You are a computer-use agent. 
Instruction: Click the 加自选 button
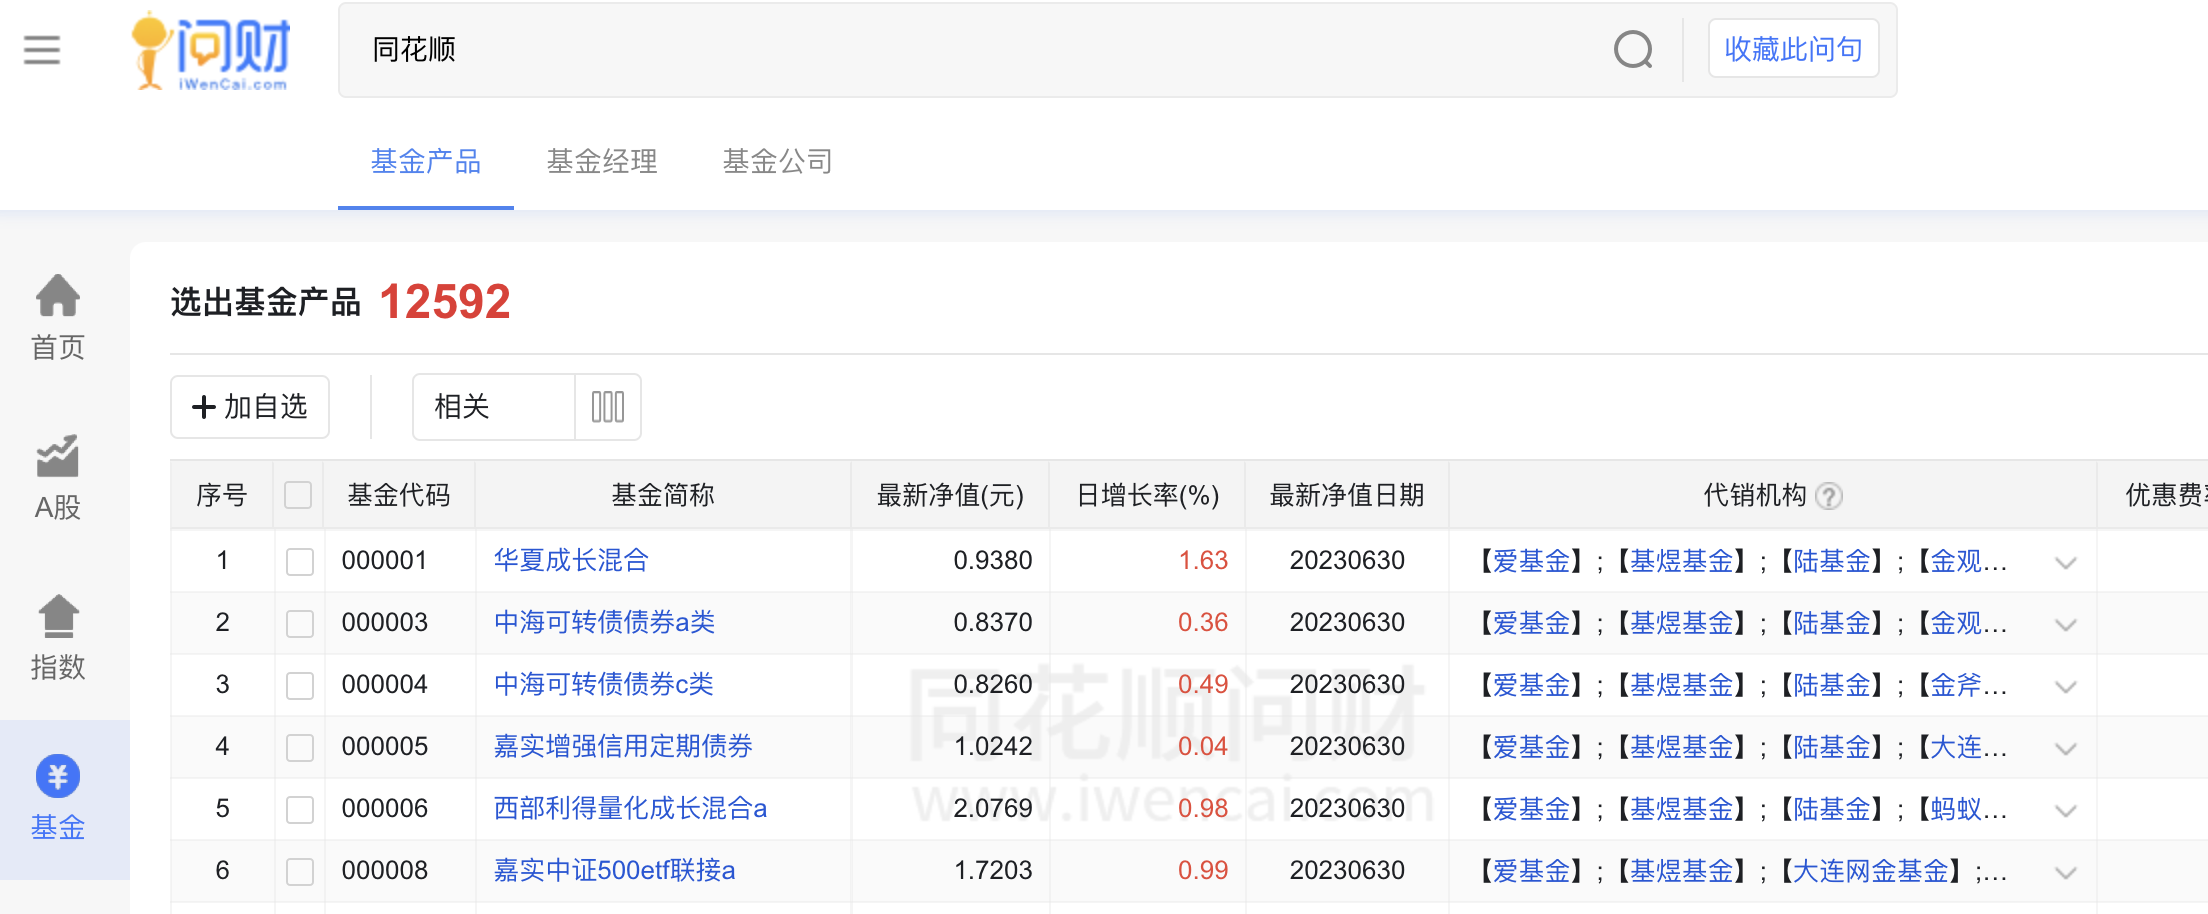(250, 407)
